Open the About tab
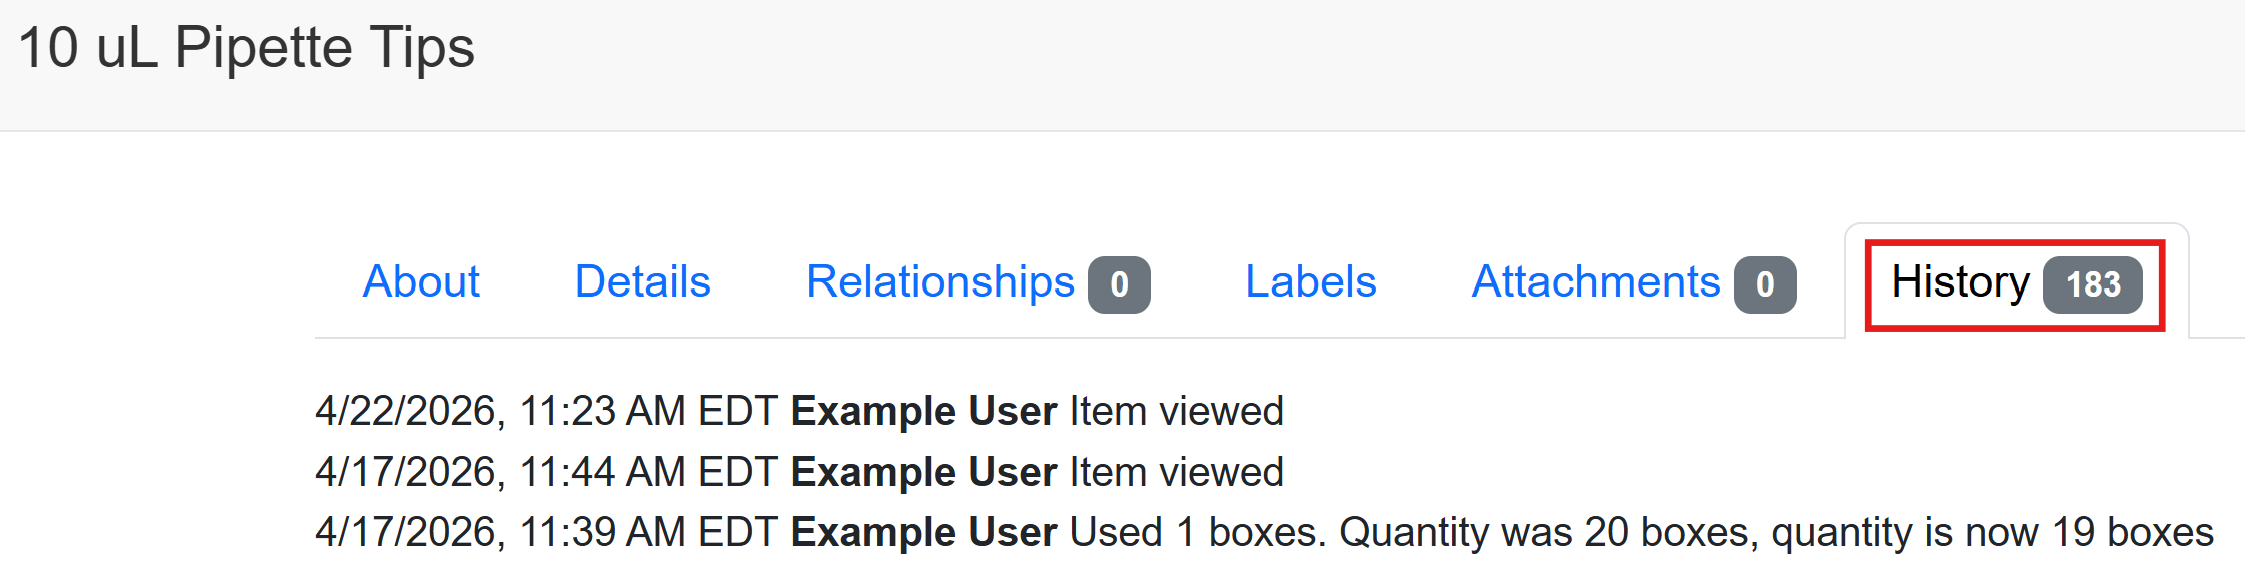Screen dimensions: 2245x576 click(x=421, y=282)
